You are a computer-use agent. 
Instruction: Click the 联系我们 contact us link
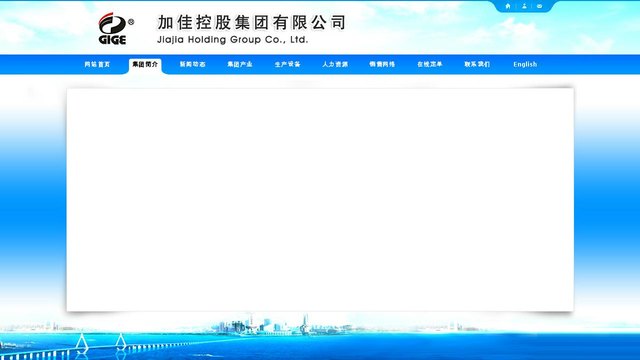(x=477, y=64)
